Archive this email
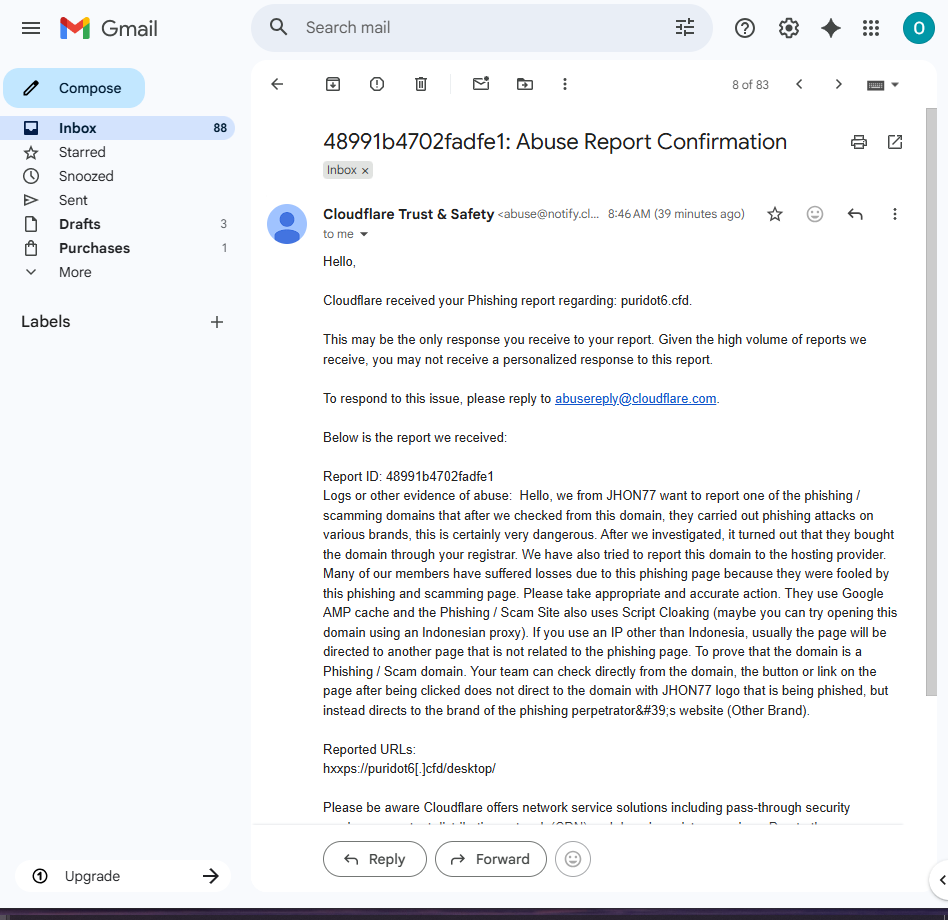Viewport: 948px width, 920px height. coord(333,84)
